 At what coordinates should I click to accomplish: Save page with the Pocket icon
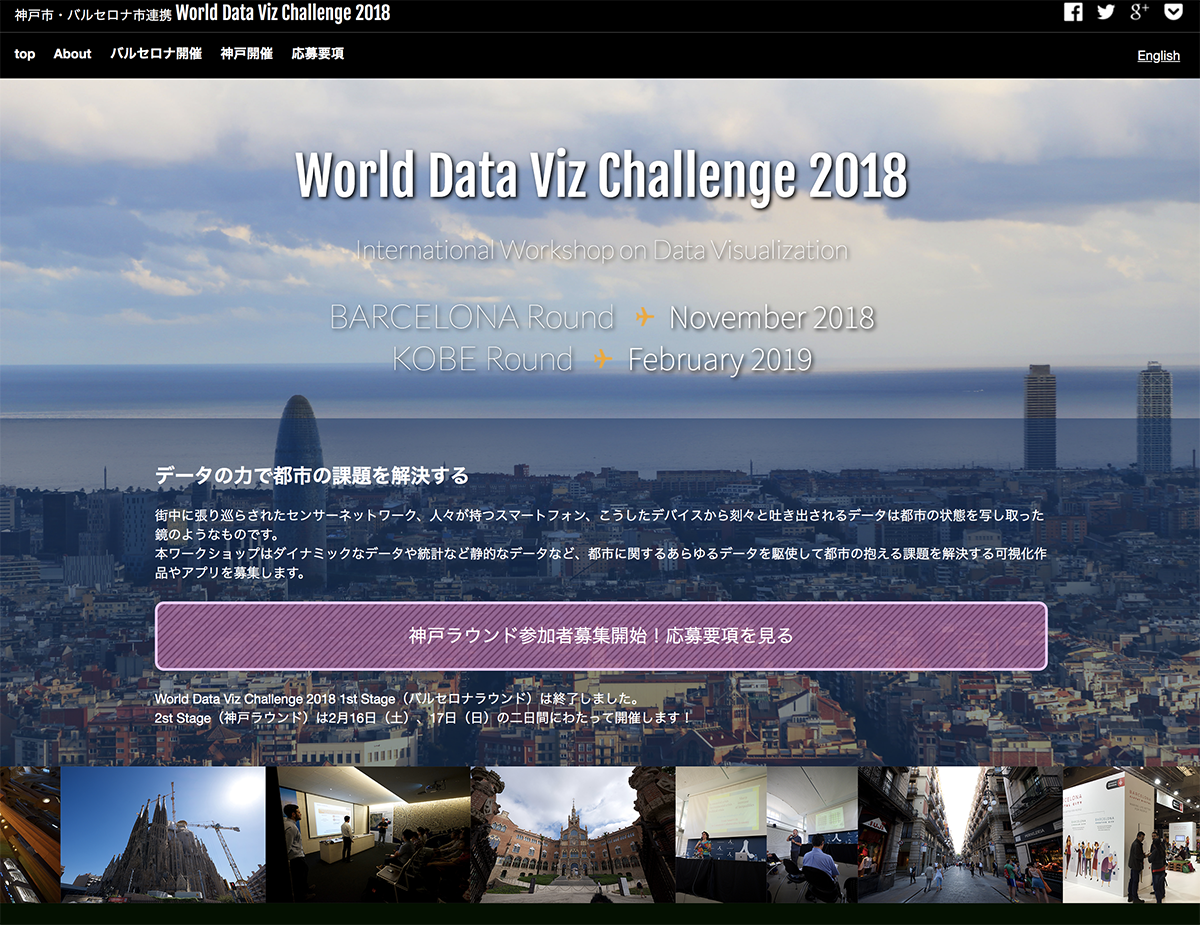click(x=1173, y=13)
